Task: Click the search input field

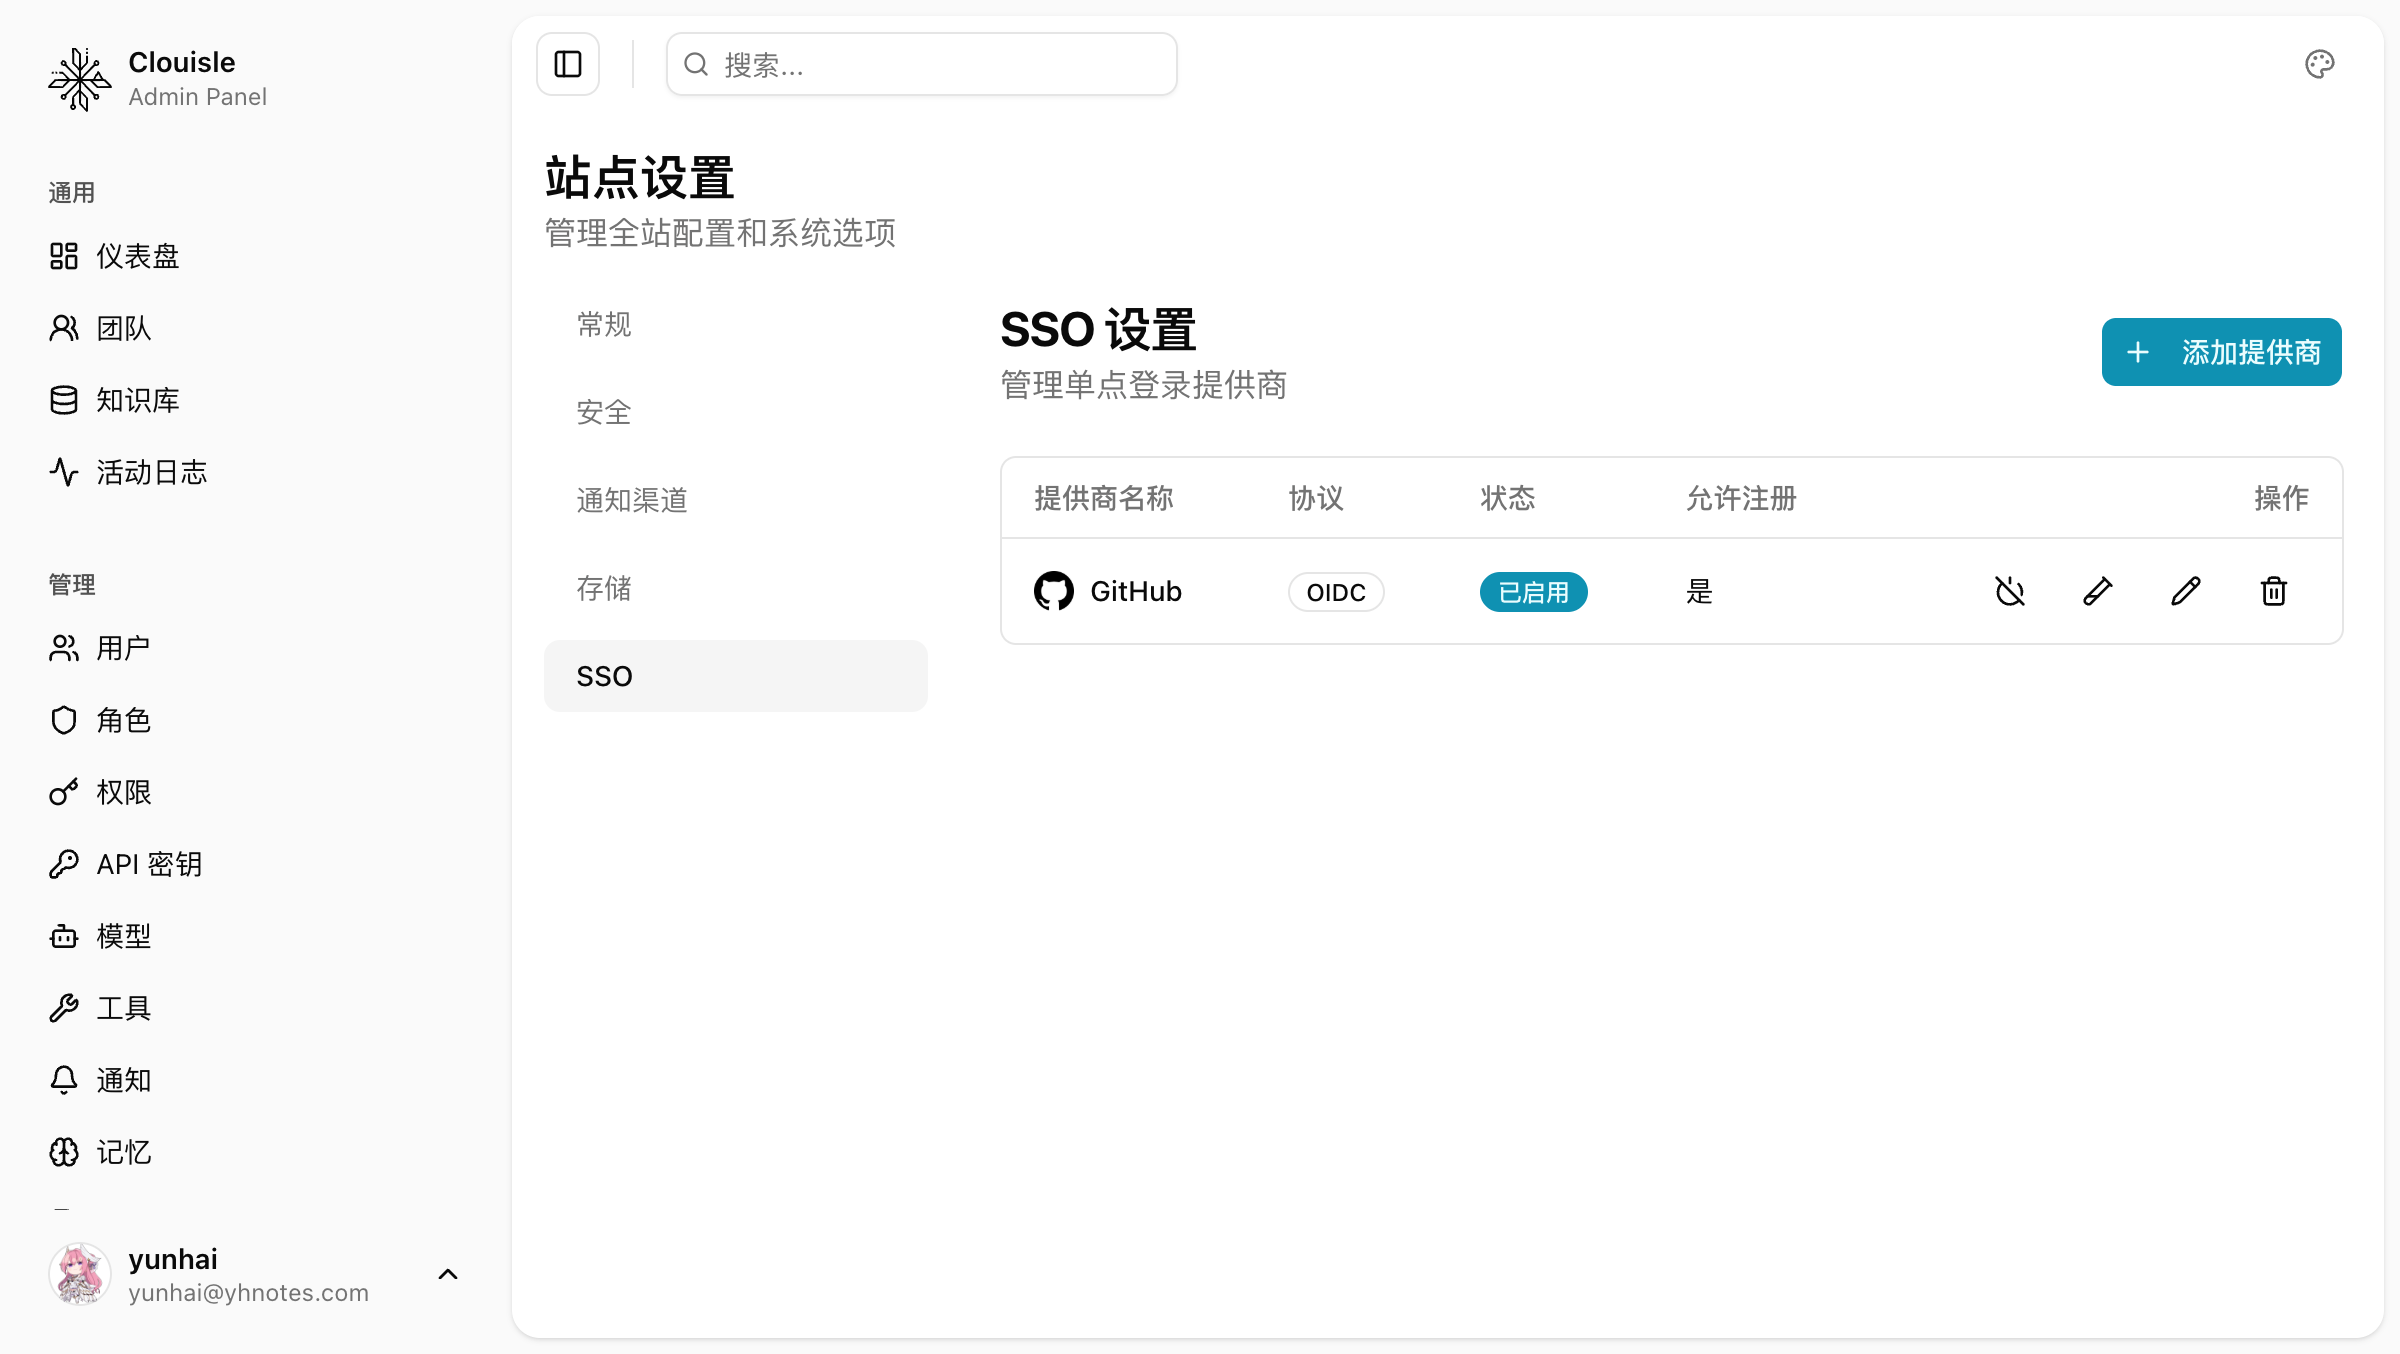Action: (x=920, y=64)
